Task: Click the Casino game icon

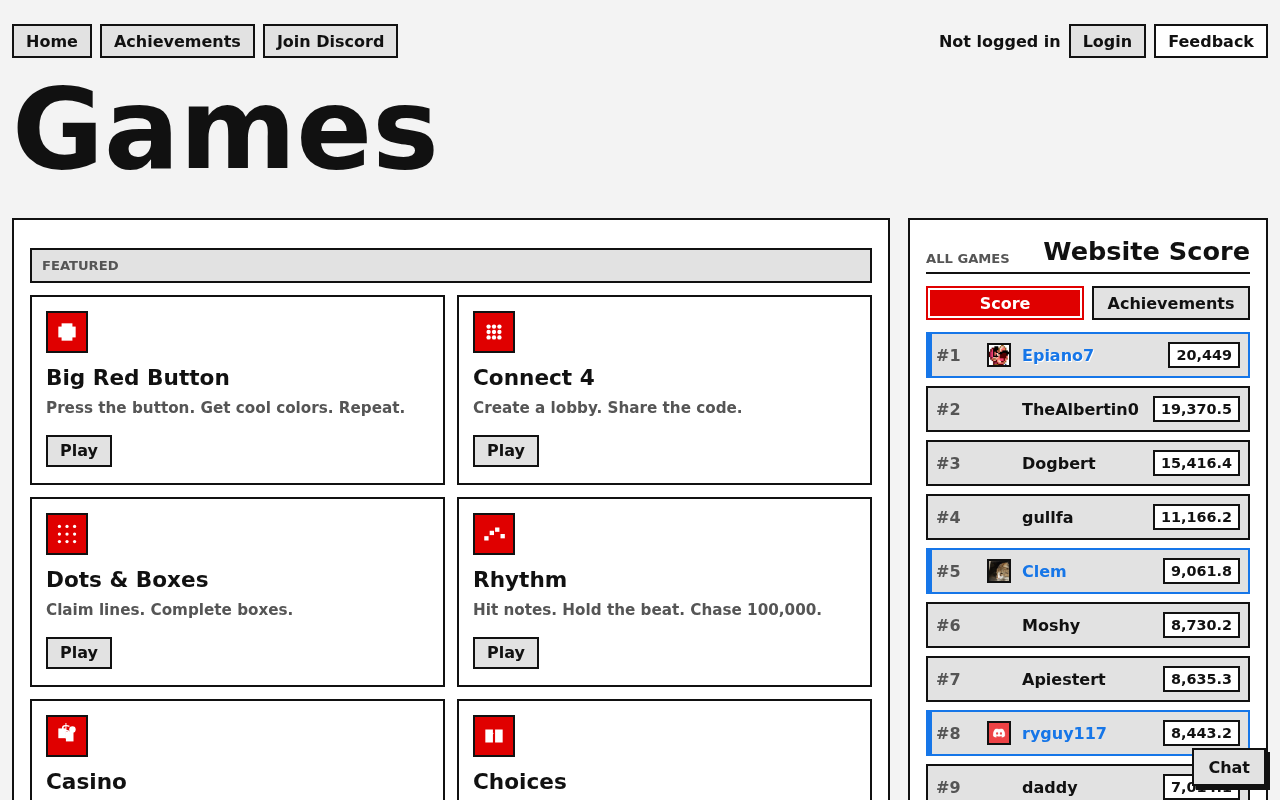Action: pyautogui.click(x=67, y=736)
